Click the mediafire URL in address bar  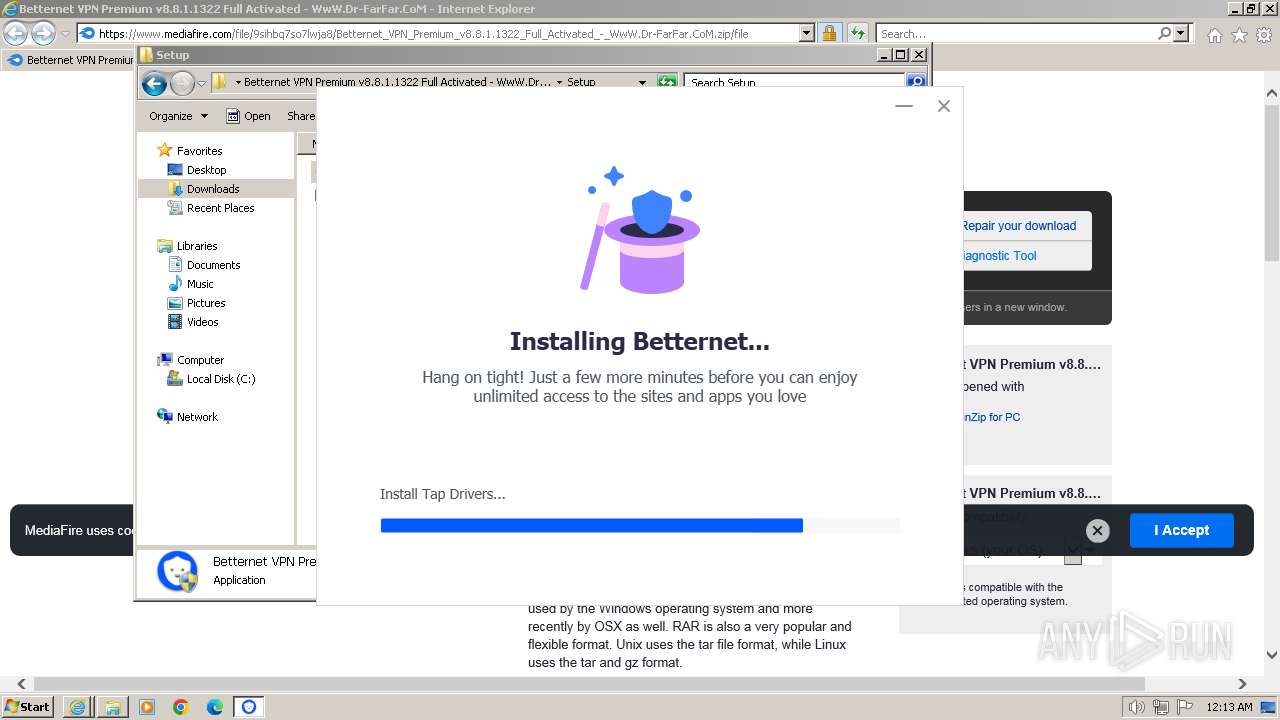(423, 33)
